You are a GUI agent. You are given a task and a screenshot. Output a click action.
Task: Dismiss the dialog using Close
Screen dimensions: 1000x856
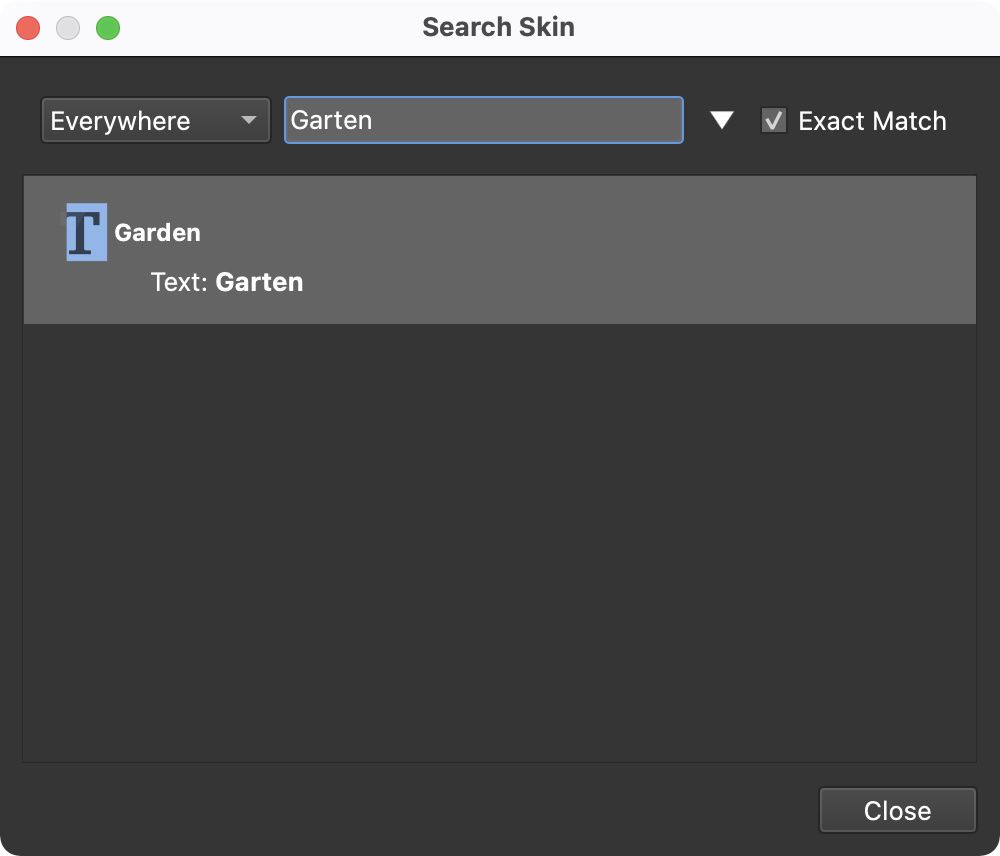point(897,810)
